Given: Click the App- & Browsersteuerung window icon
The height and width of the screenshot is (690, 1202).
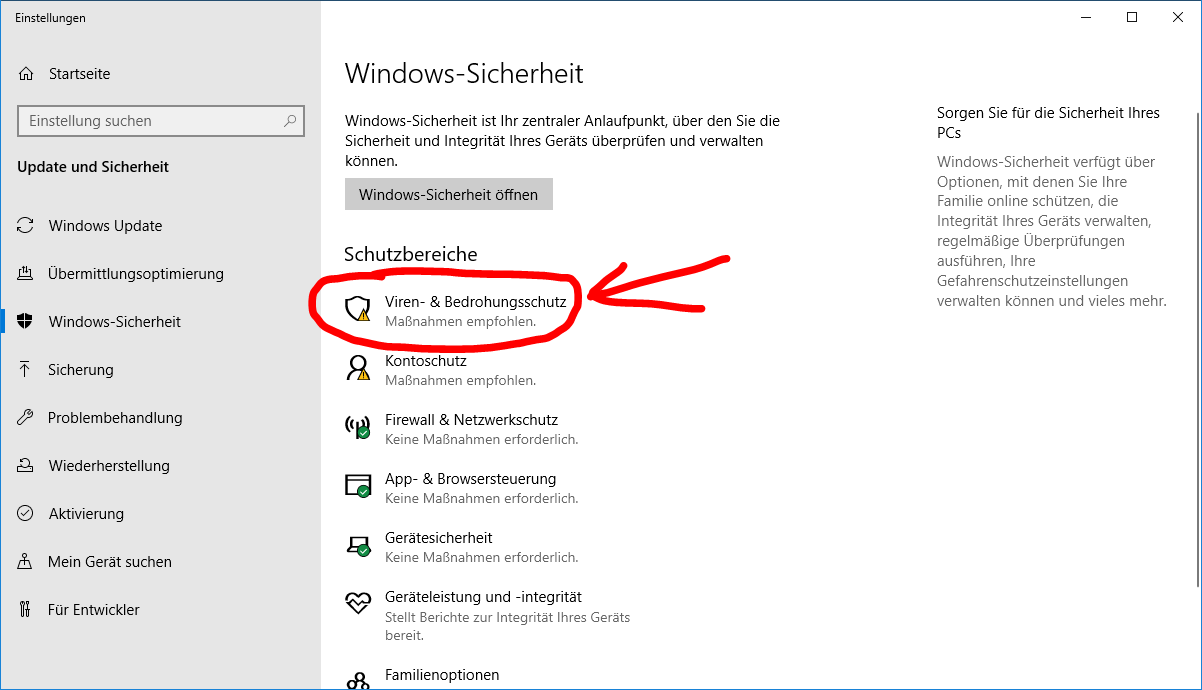Looking at the screenshot, I should click(358, 486).
